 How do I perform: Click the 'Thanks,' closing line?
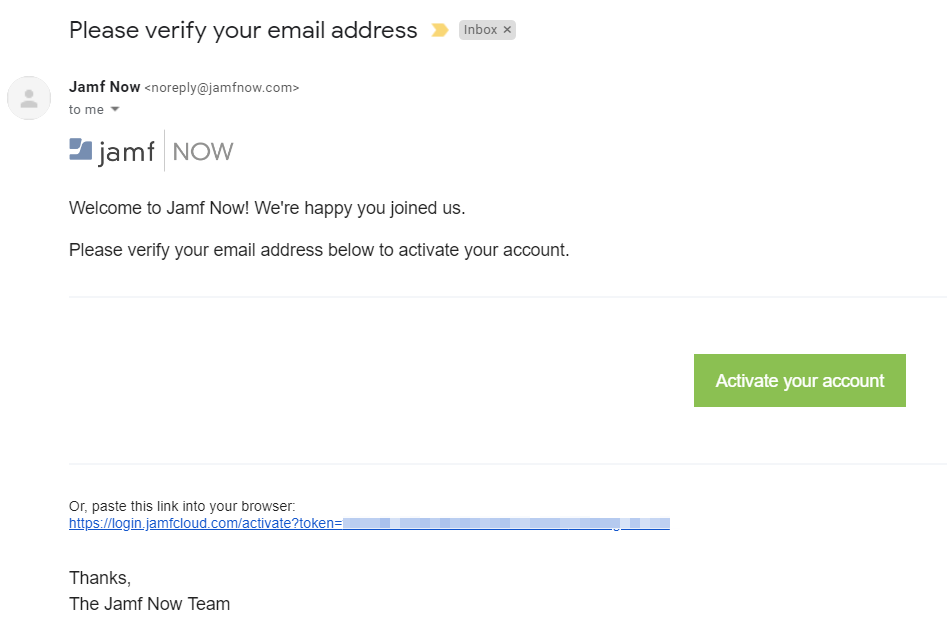coord(100,578)
